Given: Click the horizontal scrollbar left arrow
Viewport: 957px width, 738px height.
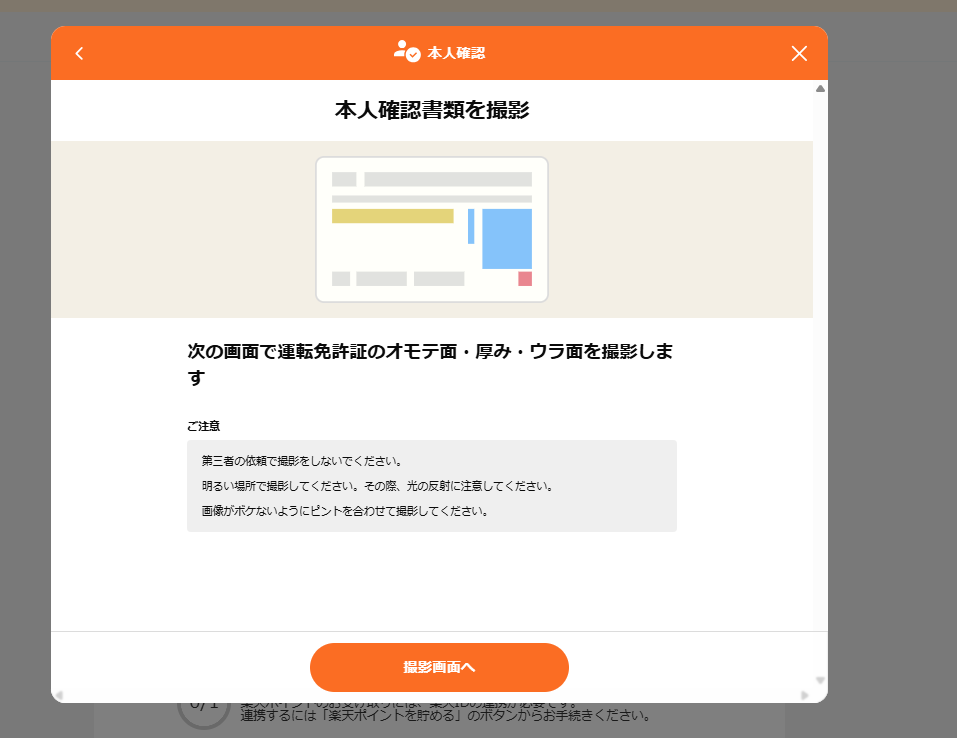Looking at the screenshot, I should pyautogui.click(x=59, y=695).
